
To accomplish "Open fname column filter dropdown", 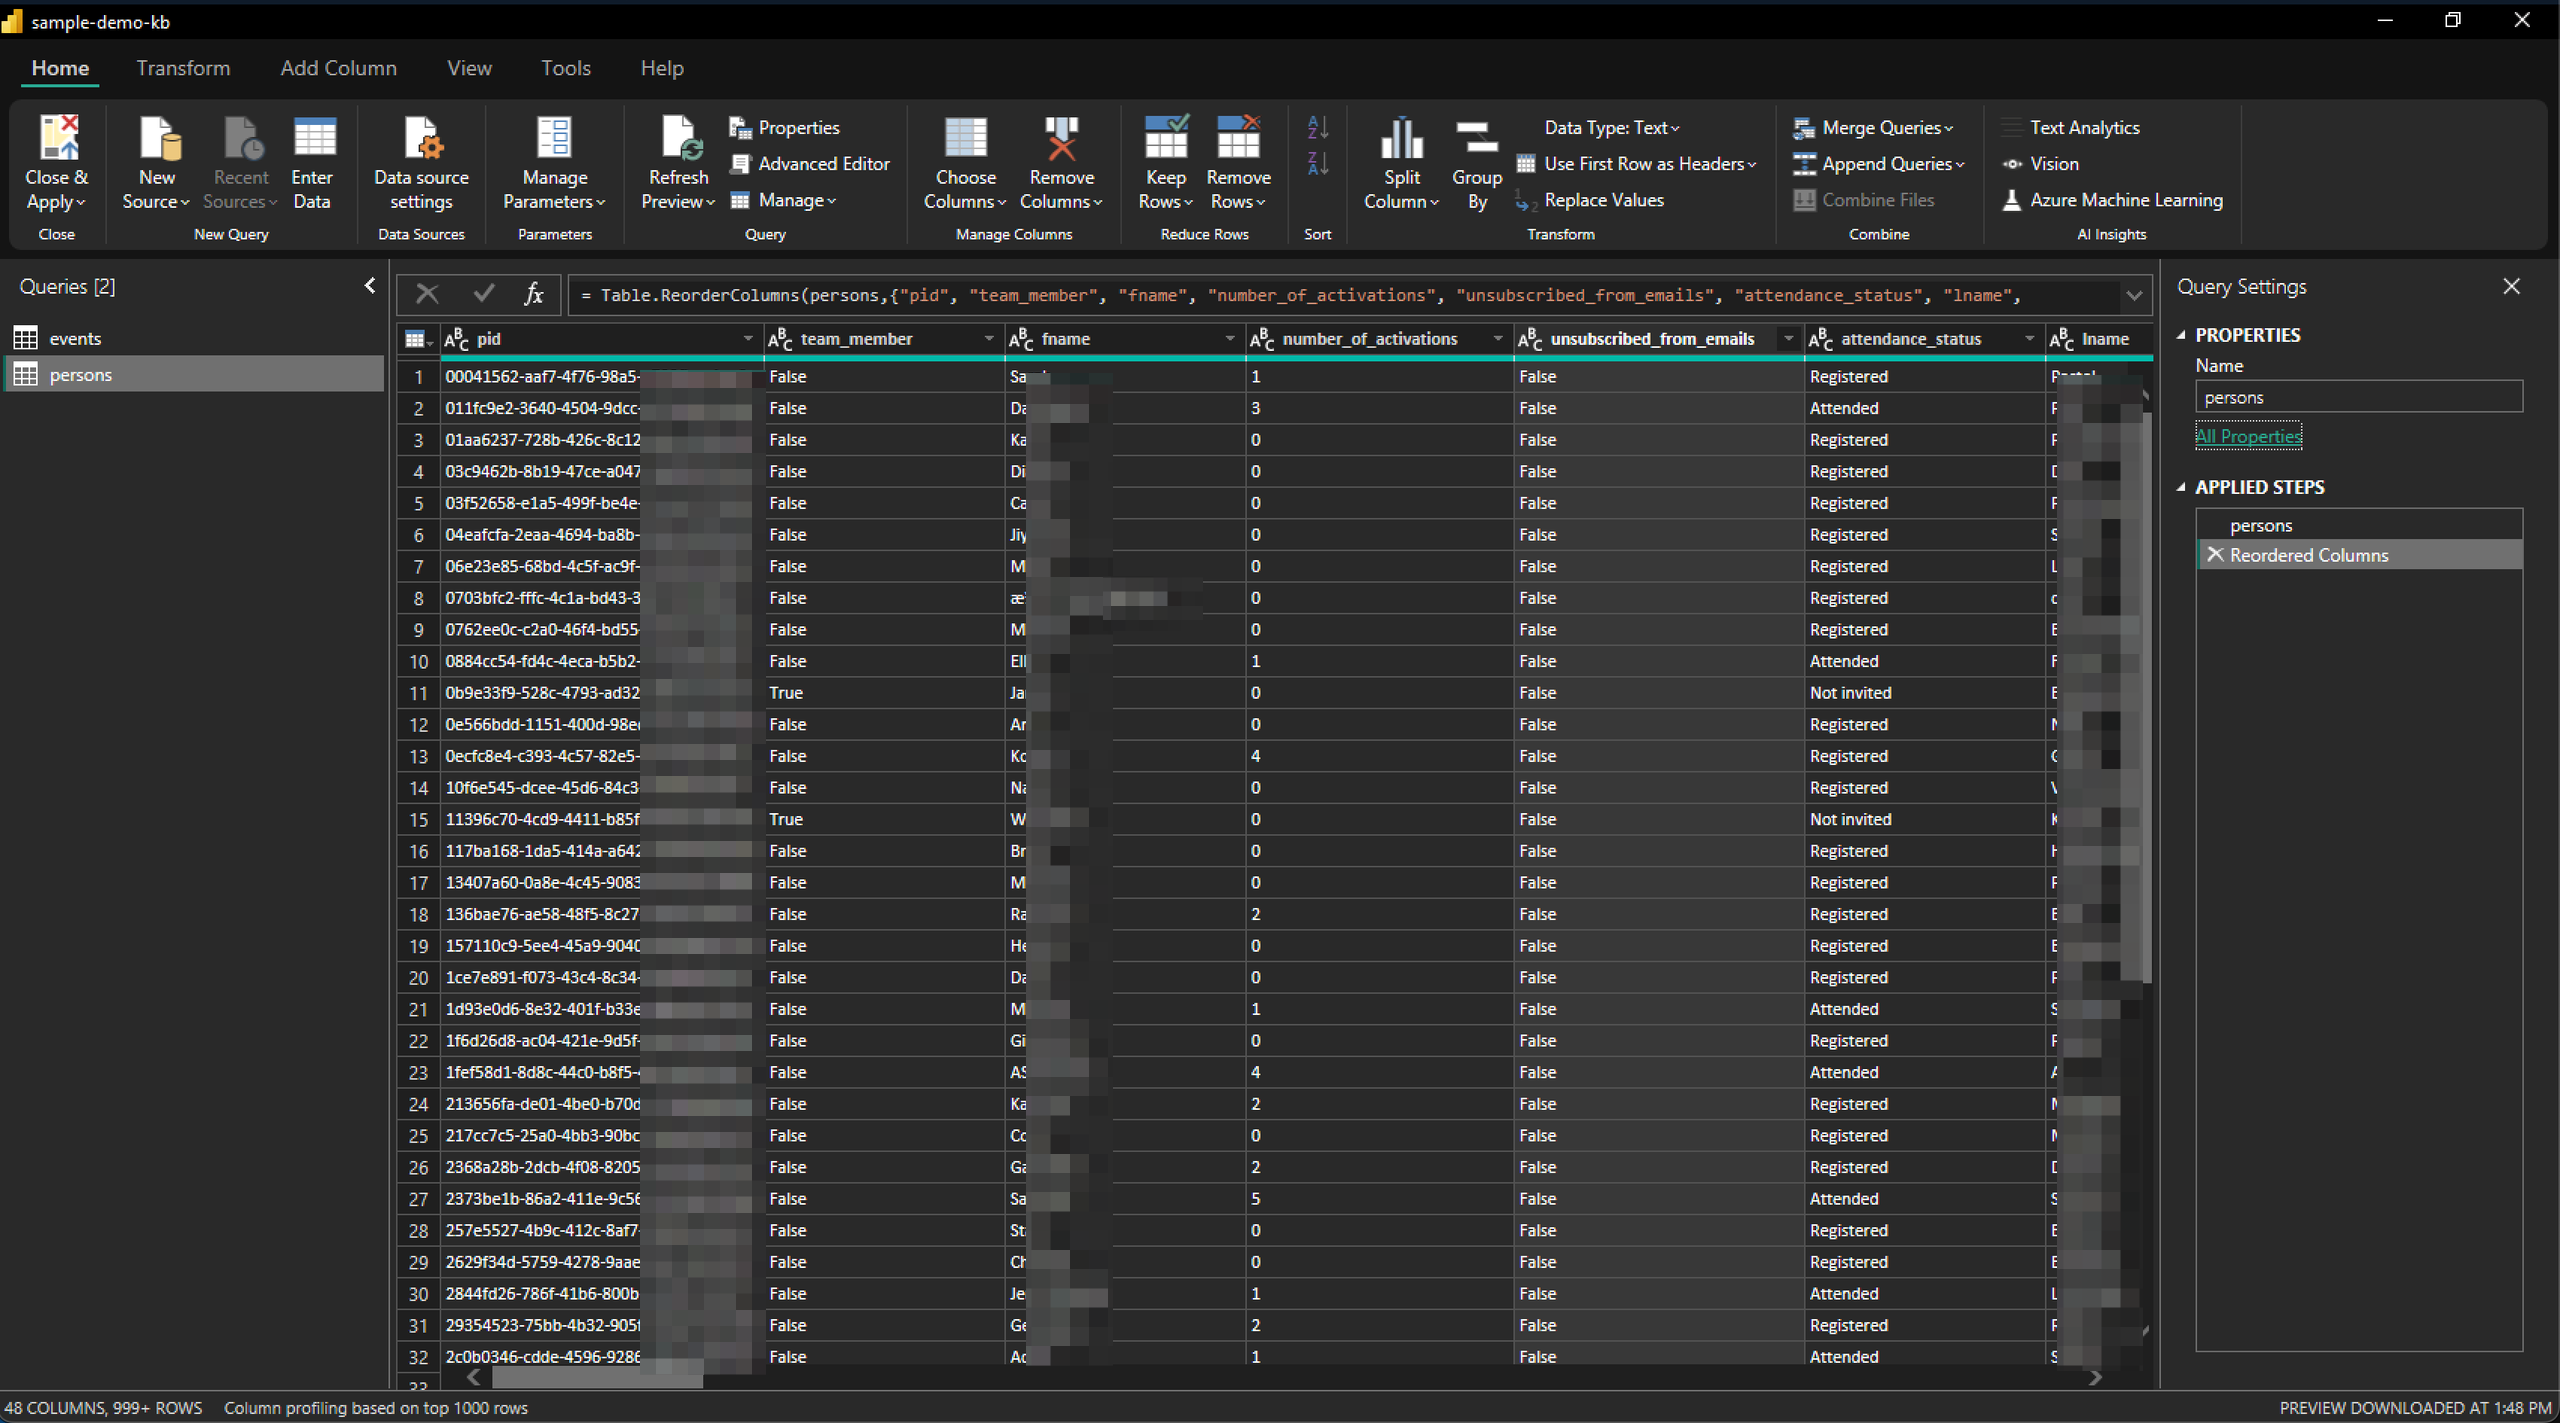I will point(1229,340).
